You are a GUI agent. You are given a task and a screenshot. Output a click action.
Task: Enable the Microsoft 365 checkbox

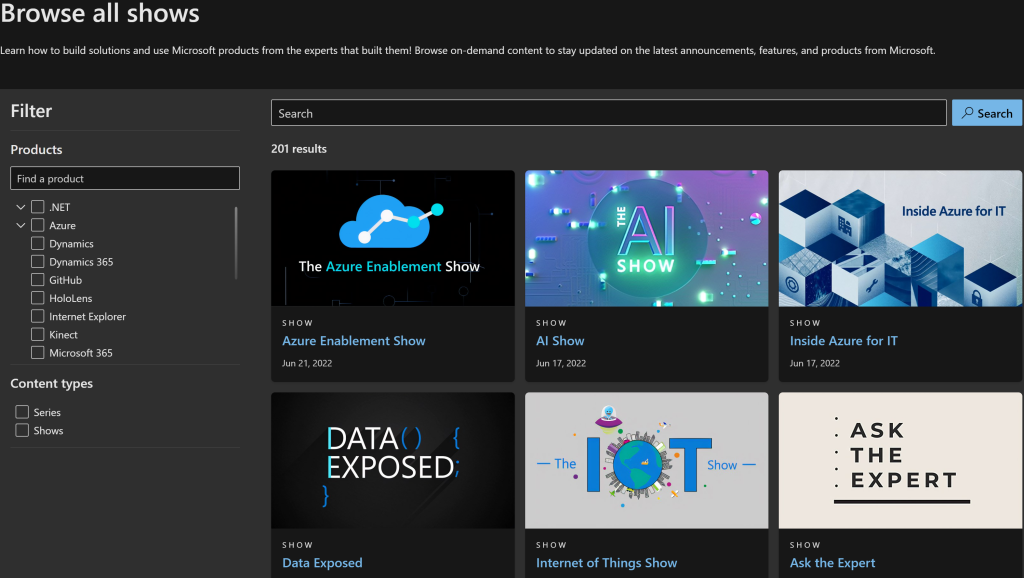tap(38, 353)
